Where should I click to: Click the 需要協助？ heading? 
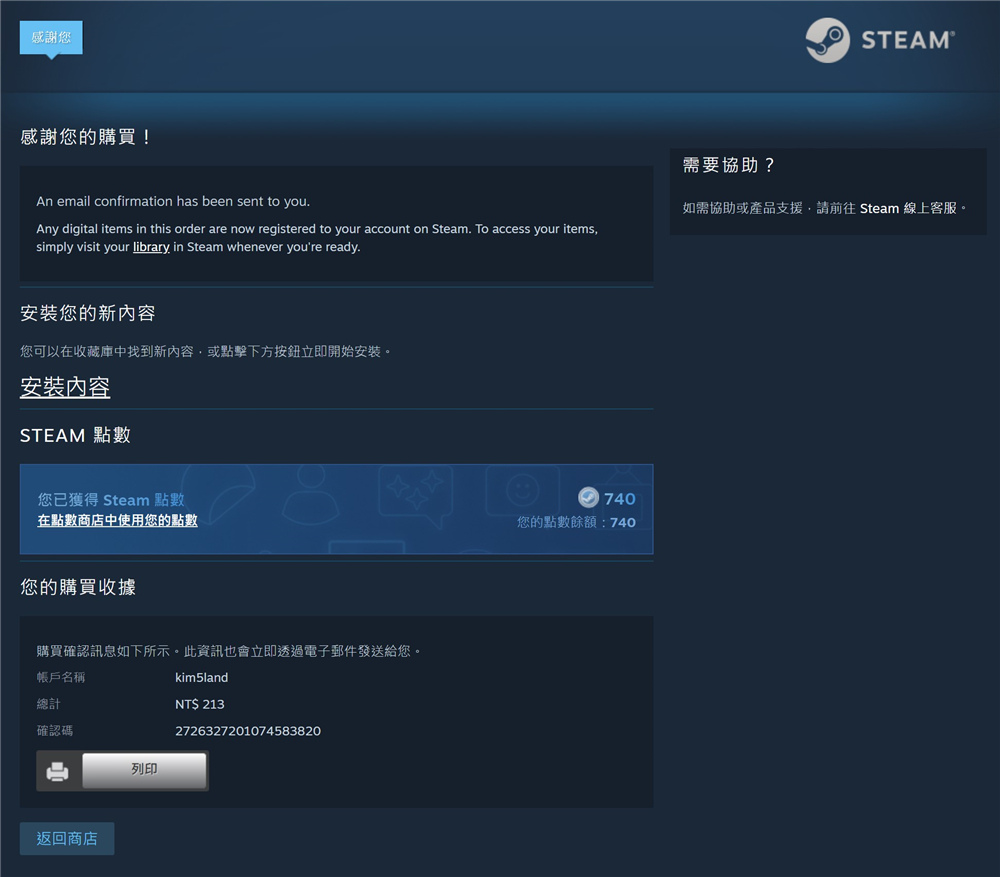(728, 165)
